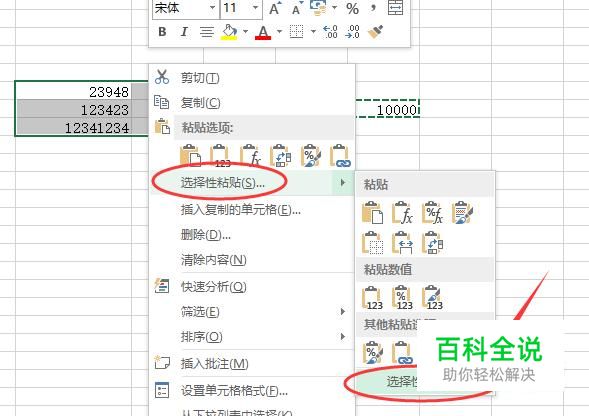Click the borders icon in mini toolbar
The width and height of the screenshot is (589, 416).
pyautogui.click(x=296, y=32)
